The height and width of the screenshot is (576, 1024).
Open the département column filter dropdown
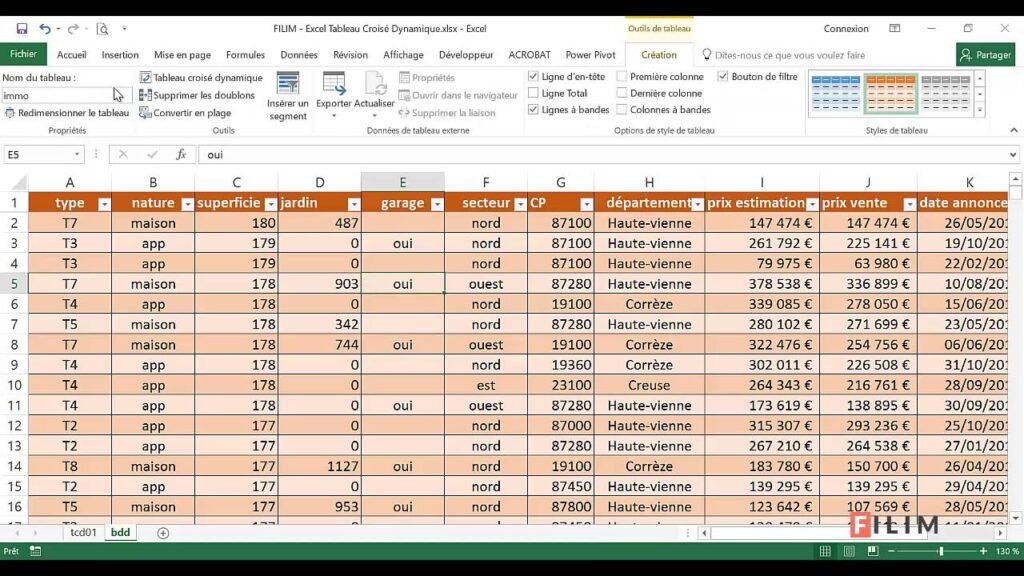(698, 202)
